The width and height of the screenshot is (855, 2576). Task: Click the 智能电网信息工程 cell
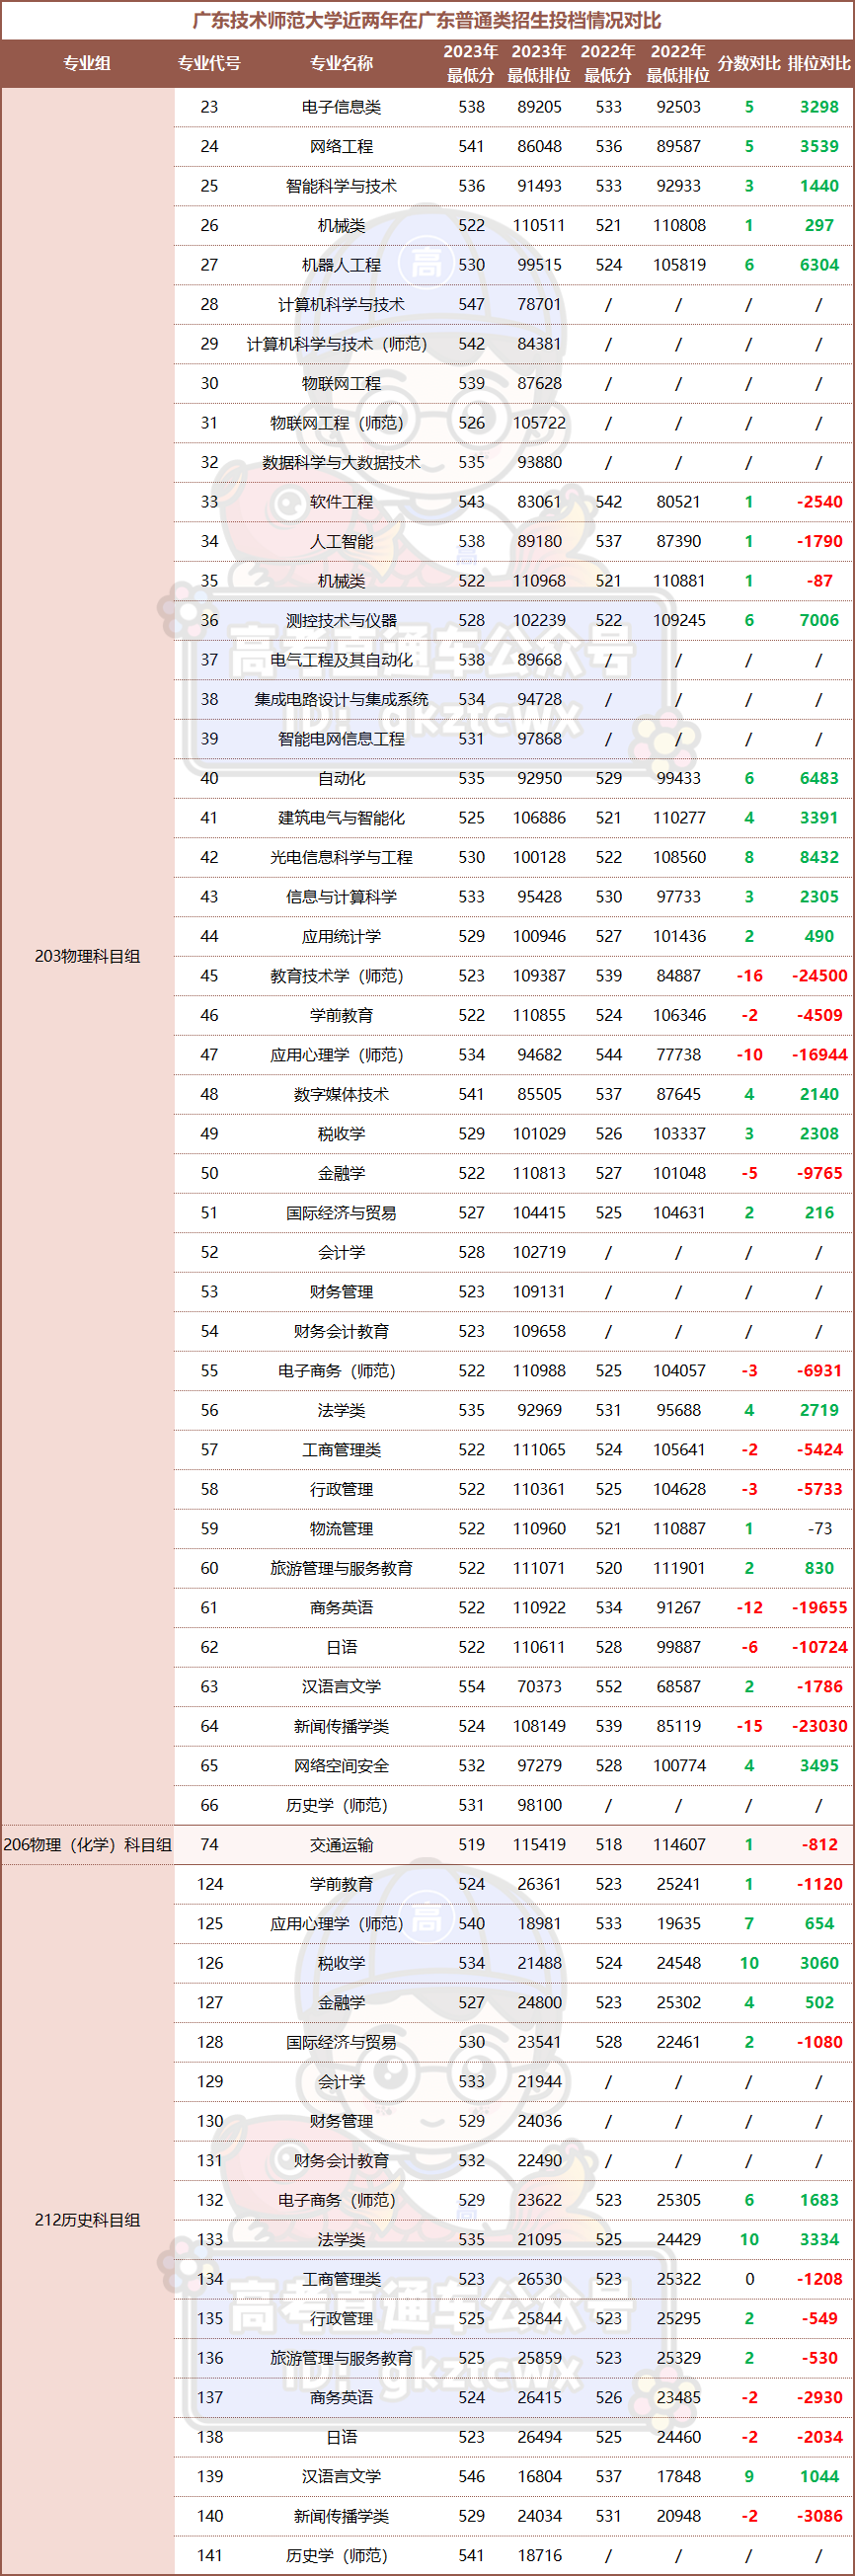tap(341, 739)
